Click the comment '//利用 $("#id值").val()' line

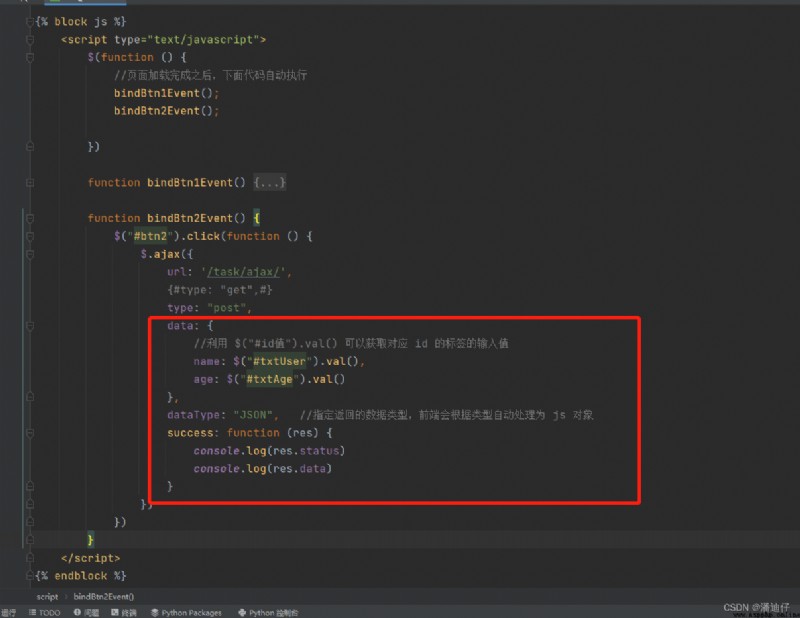point(351,343)
